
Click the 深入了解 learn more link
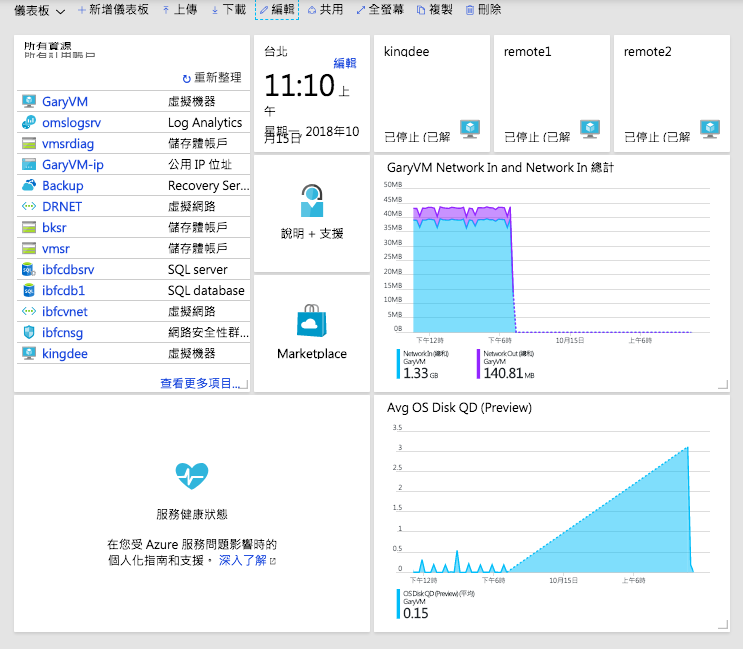point(243,560)
